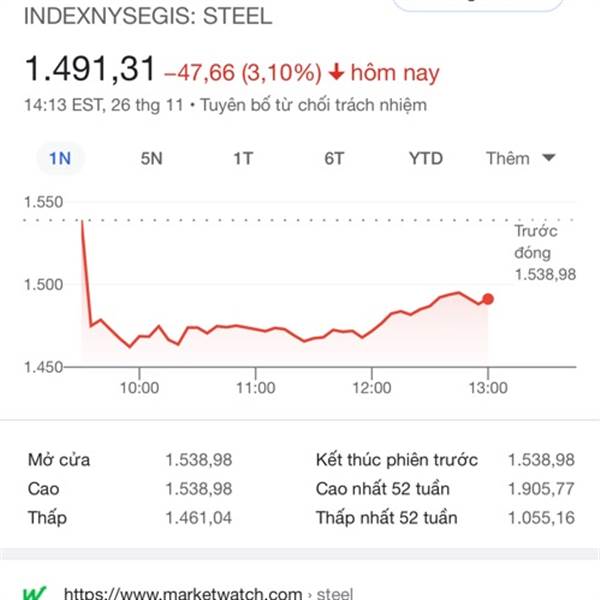
Task: Click the Cao nhất 52 tuần value
Action: (x=541, y=489)
